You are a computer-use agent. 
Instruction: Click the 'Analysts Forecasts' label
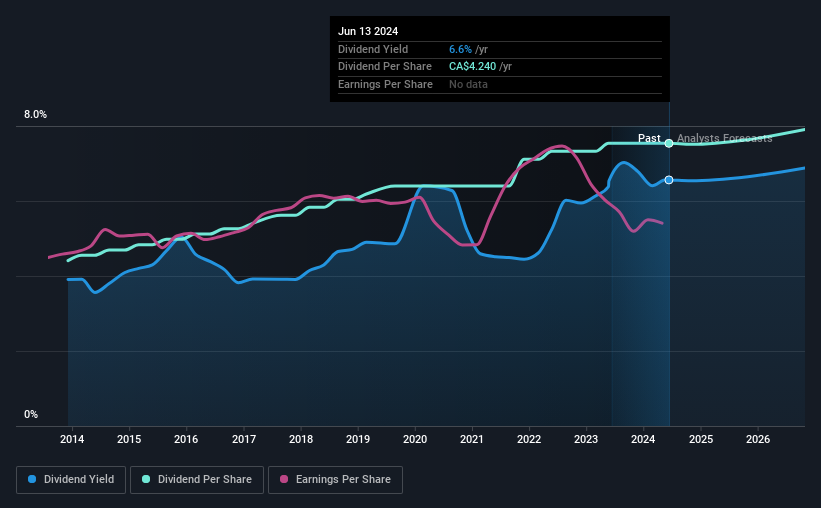[x=725, y=138]
